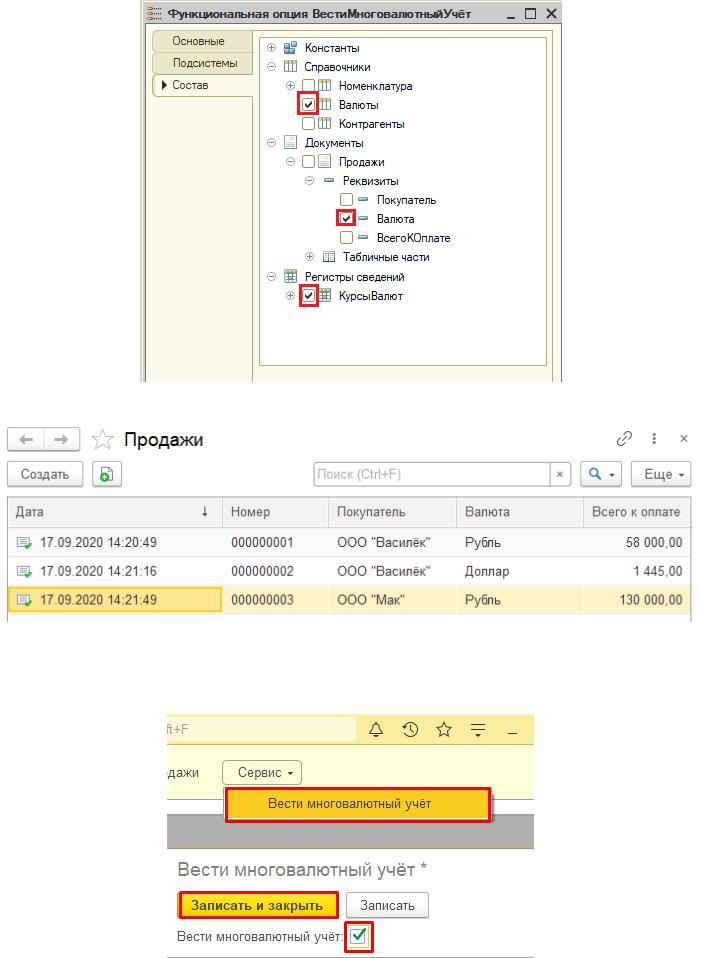Click the favorites star in toolbar
The width and height of the screenshot is (701, 958).
pos(444,730)
